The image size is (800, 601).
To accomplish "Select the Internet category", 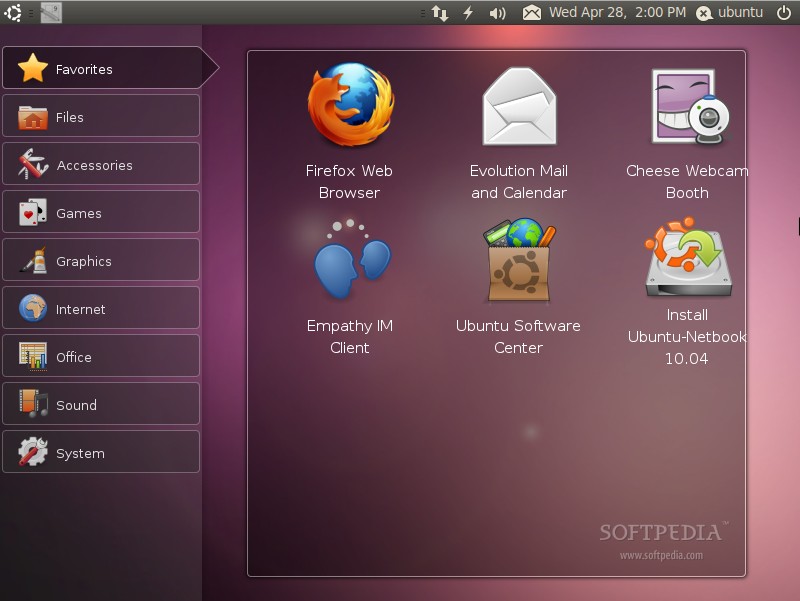I will (101, 308).
